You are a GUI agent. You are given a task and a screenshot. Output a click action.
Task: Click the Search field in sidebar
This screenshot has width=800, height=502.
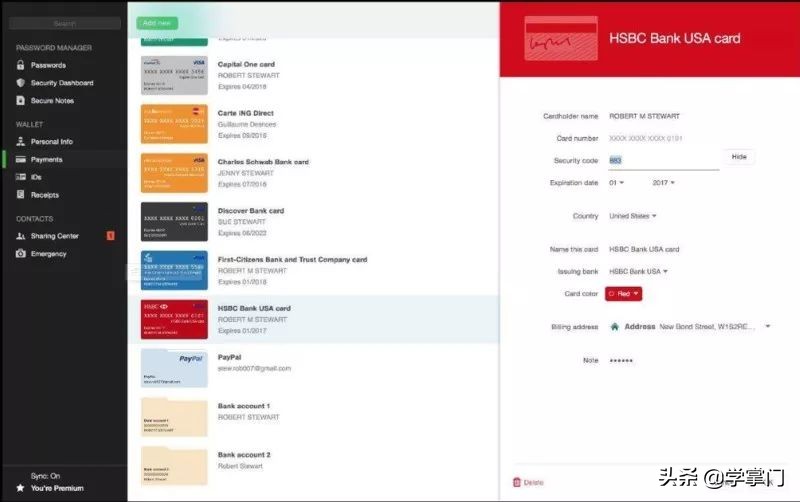[x=65, y=23]
